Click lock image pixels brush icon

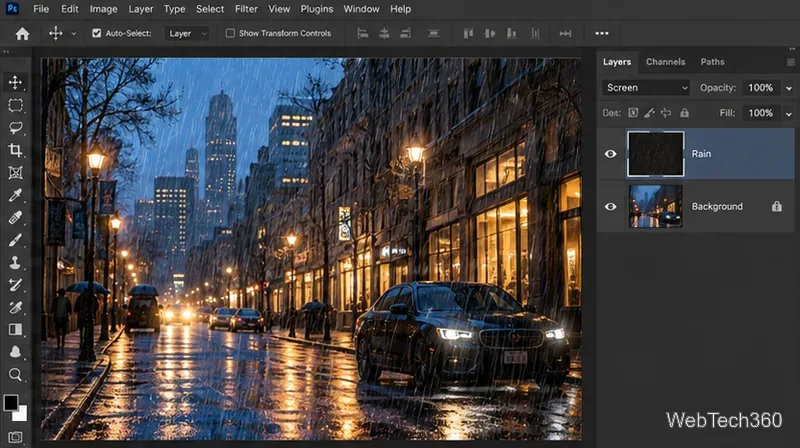(x=649, y=113)
